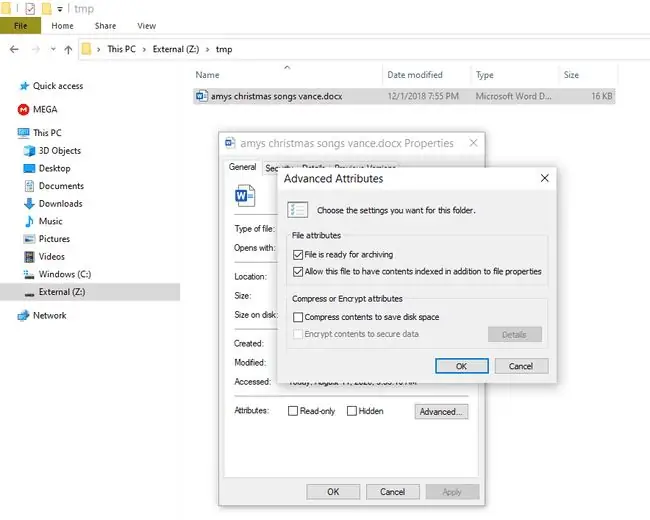Enable Compress contents to save disk space
The width and height of the screenshot is (650, 520).
coord(298,317)
